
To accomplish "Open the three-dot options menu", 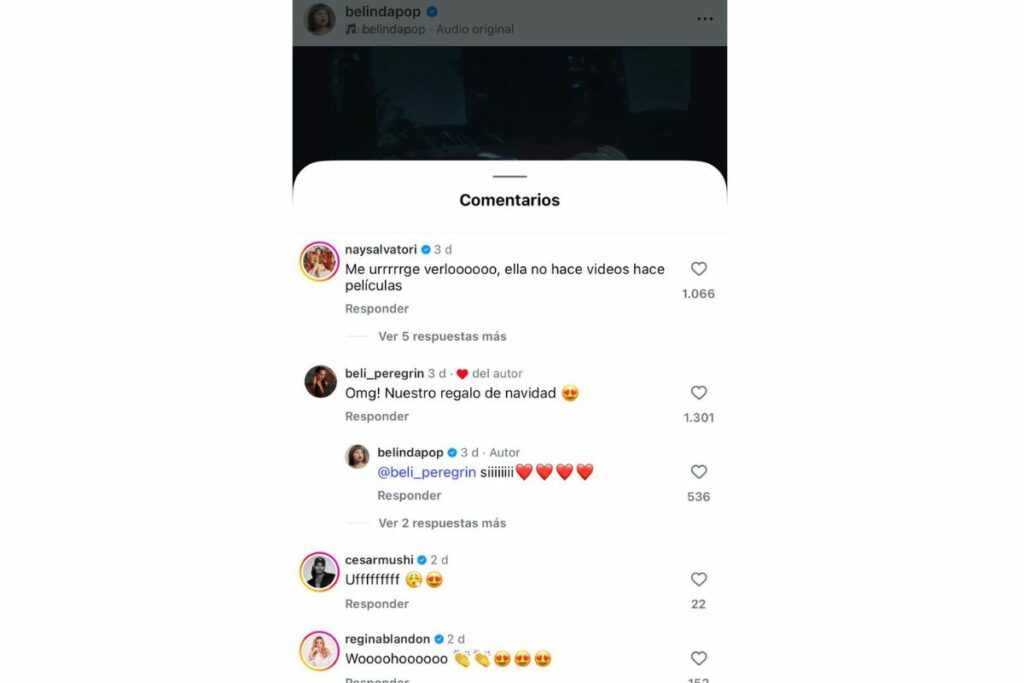I will [705, 19].
